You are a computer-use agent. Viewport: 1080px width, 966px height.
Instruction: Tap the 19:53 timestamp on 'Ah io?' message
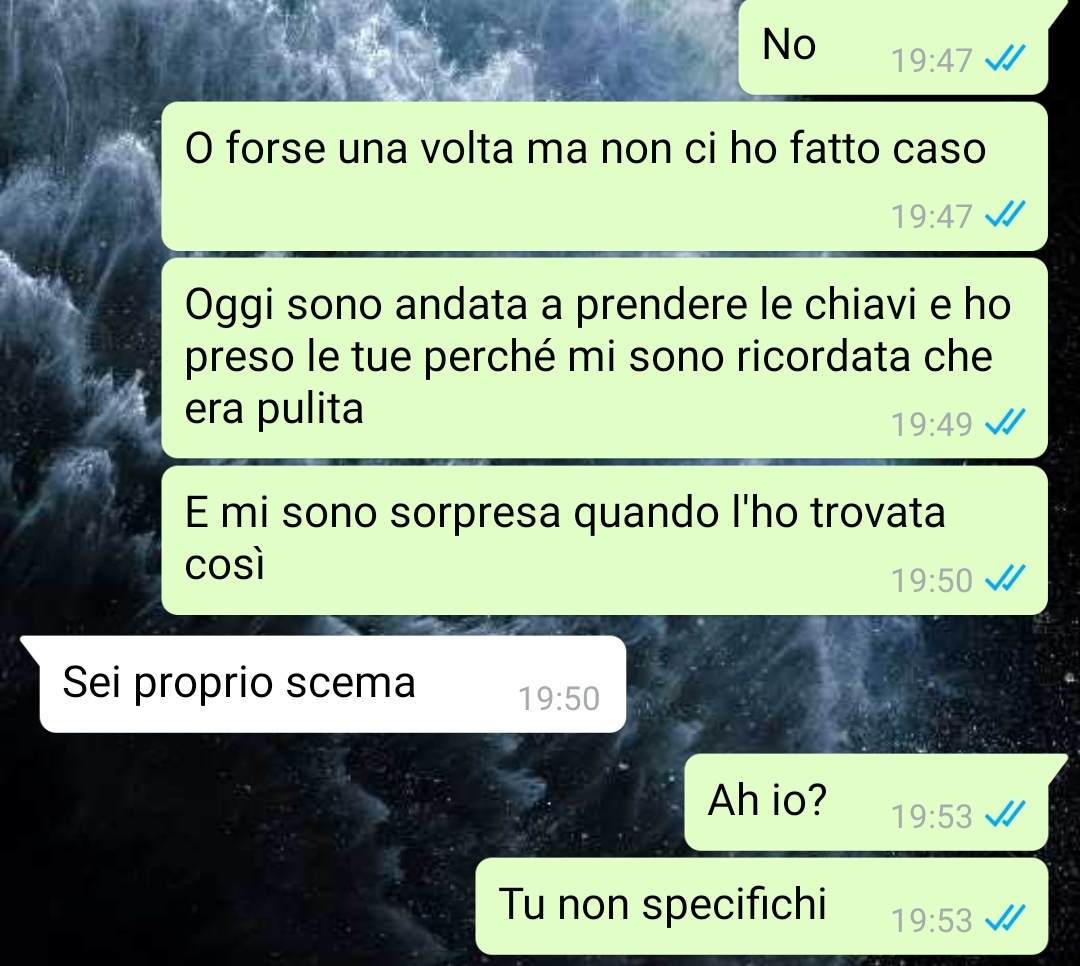point(931,816)
